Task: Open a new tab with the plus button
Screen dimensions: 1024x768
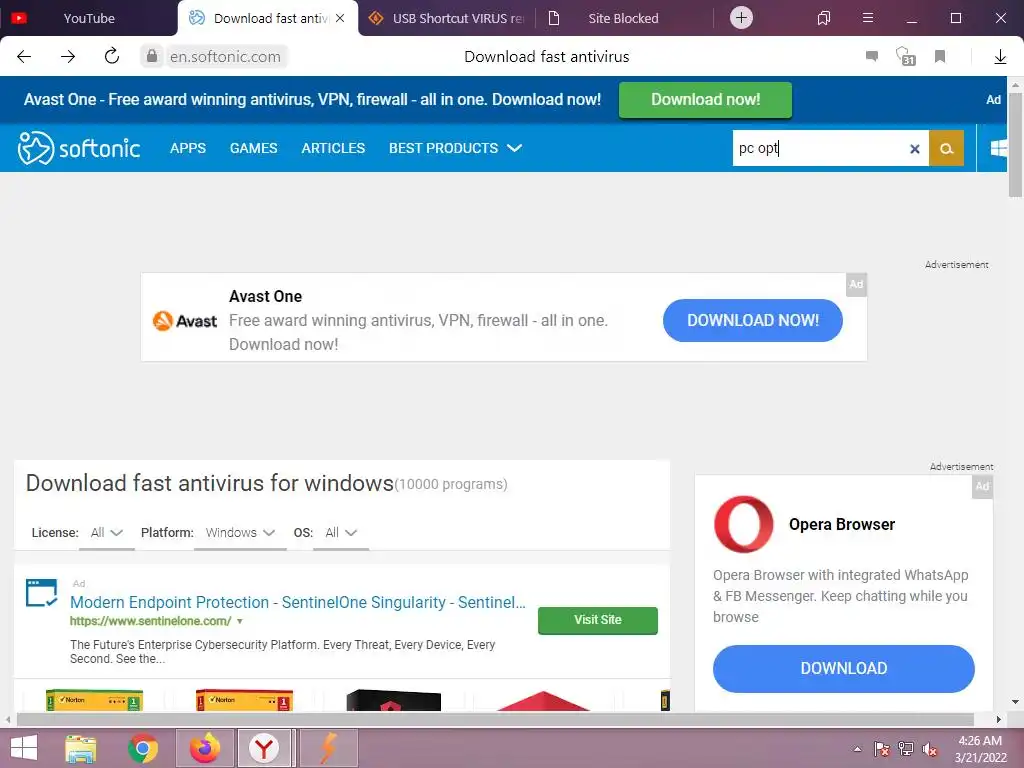Action: click(741, 18)
